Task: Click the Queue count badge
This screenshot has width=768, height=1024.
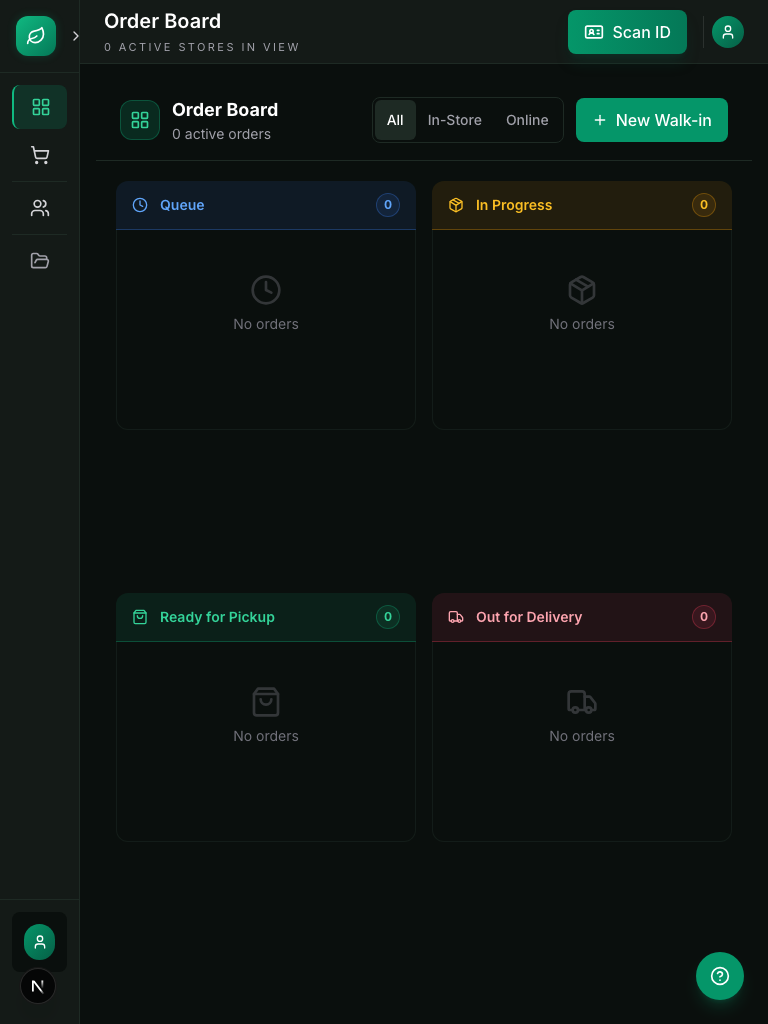Action: [388, 205]
